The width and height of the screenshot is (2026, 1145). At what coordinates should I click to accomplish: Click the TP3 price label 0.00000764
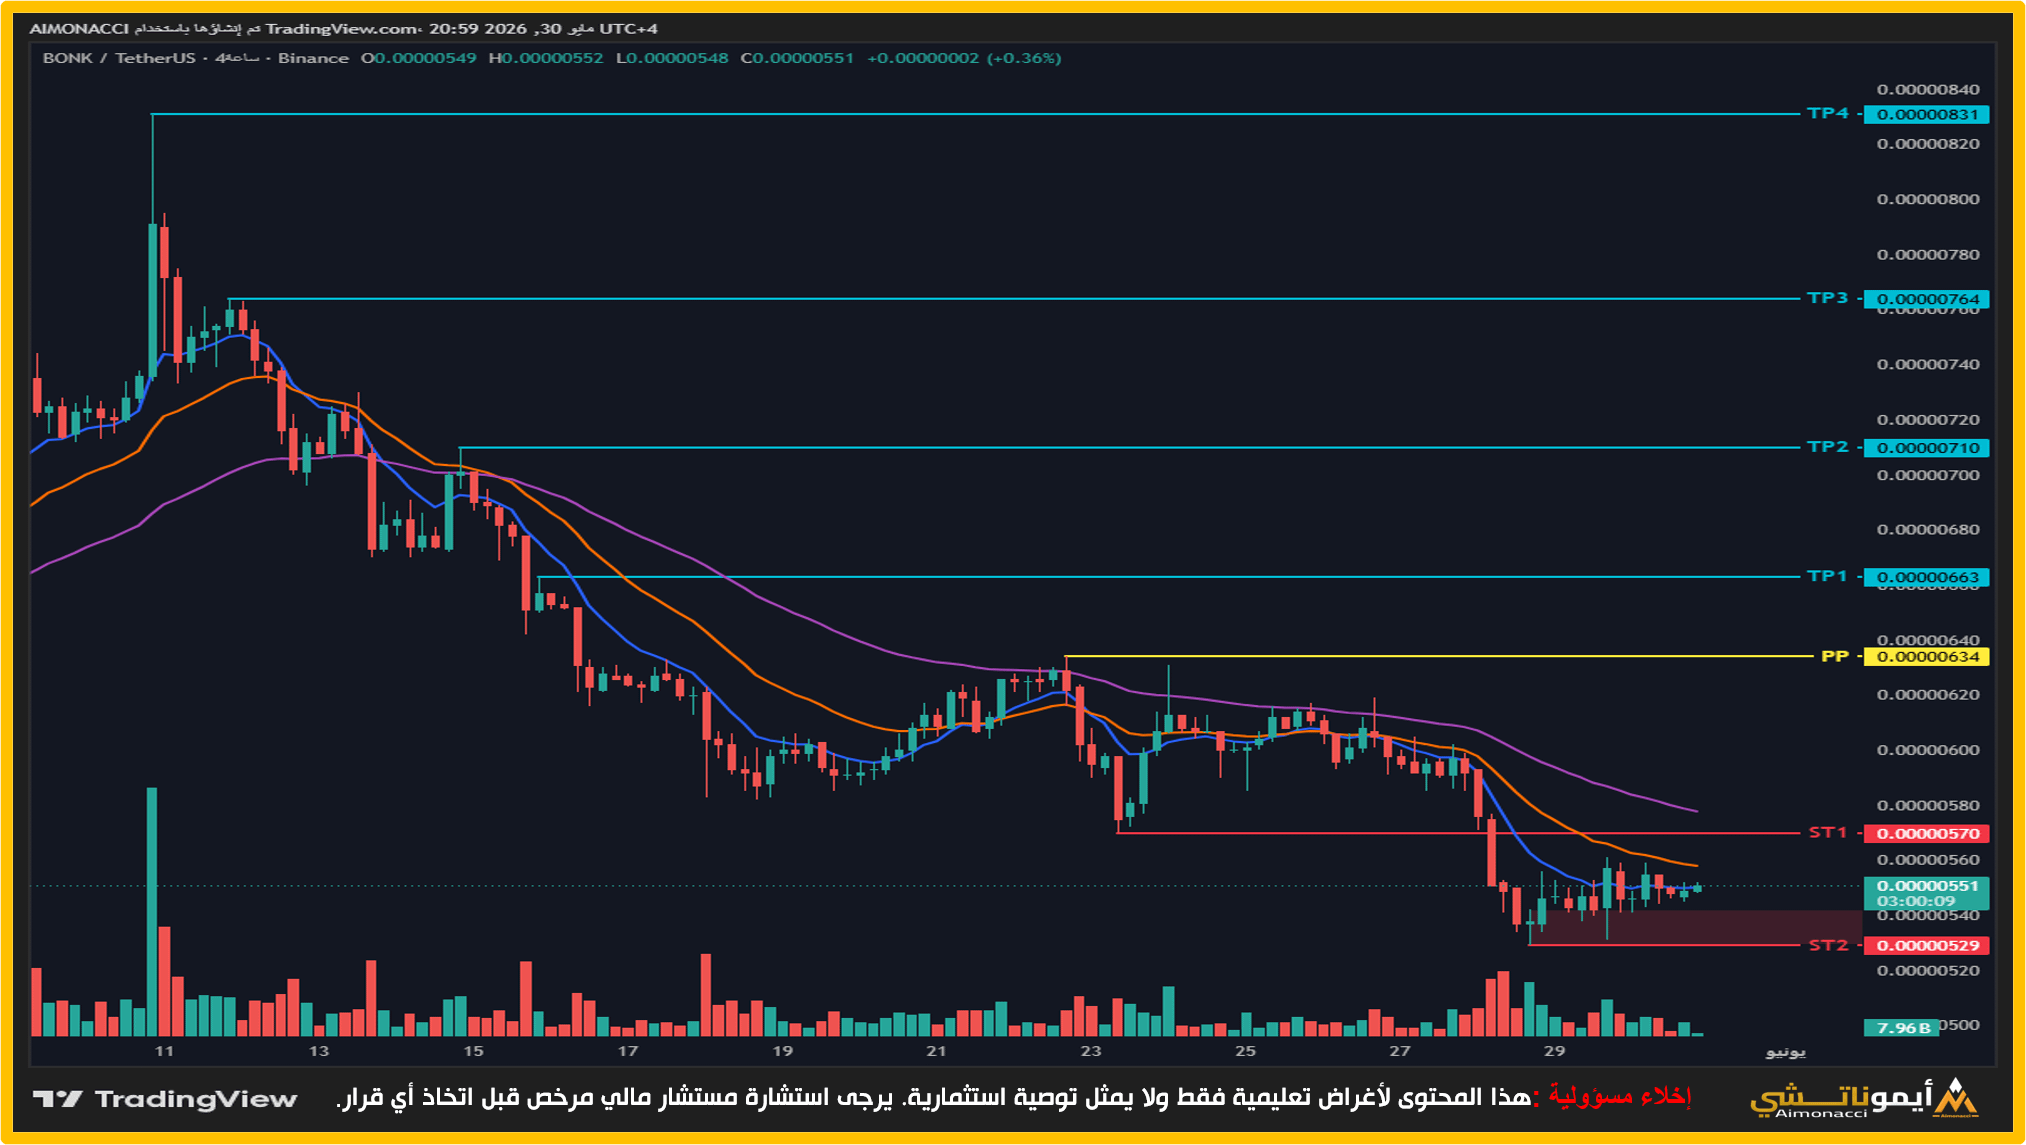[1926, 299]
